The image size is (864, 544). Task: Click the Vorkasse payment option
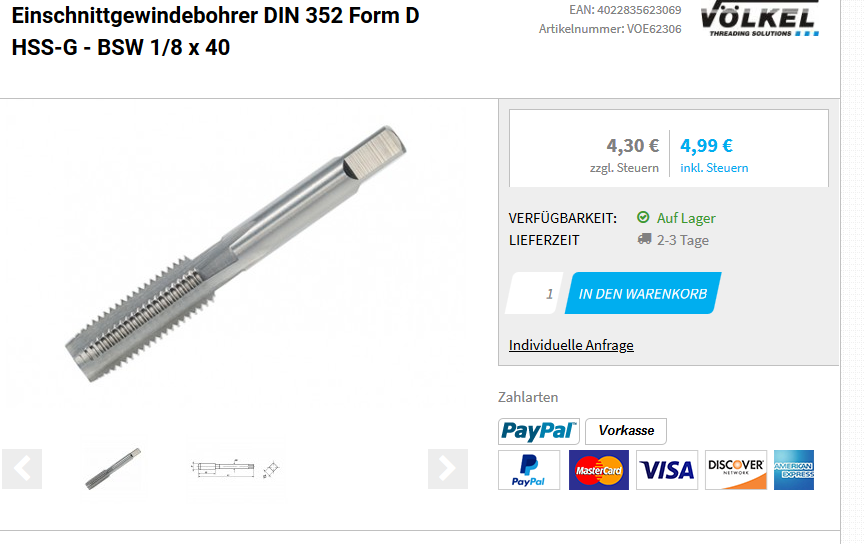[626, 431]
